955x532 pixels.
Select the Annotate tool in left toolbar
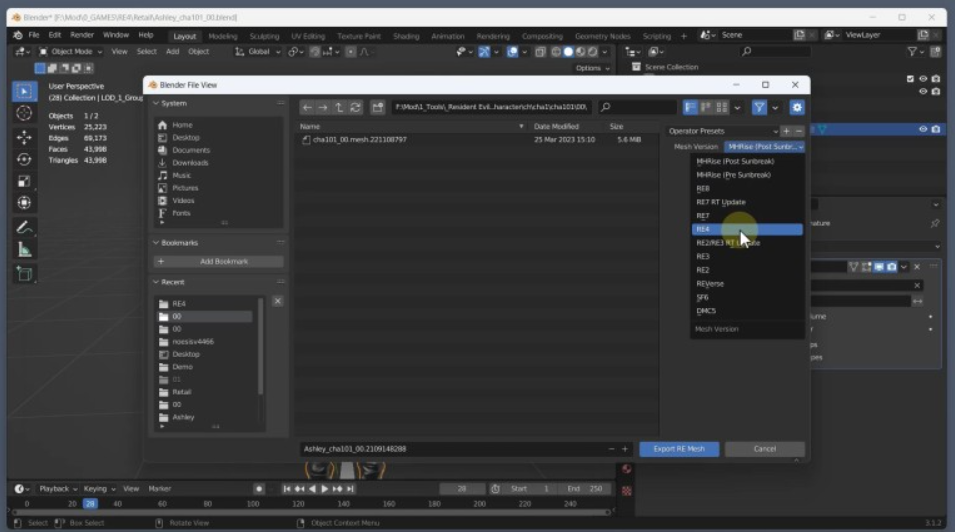click(x=24, y=227)
